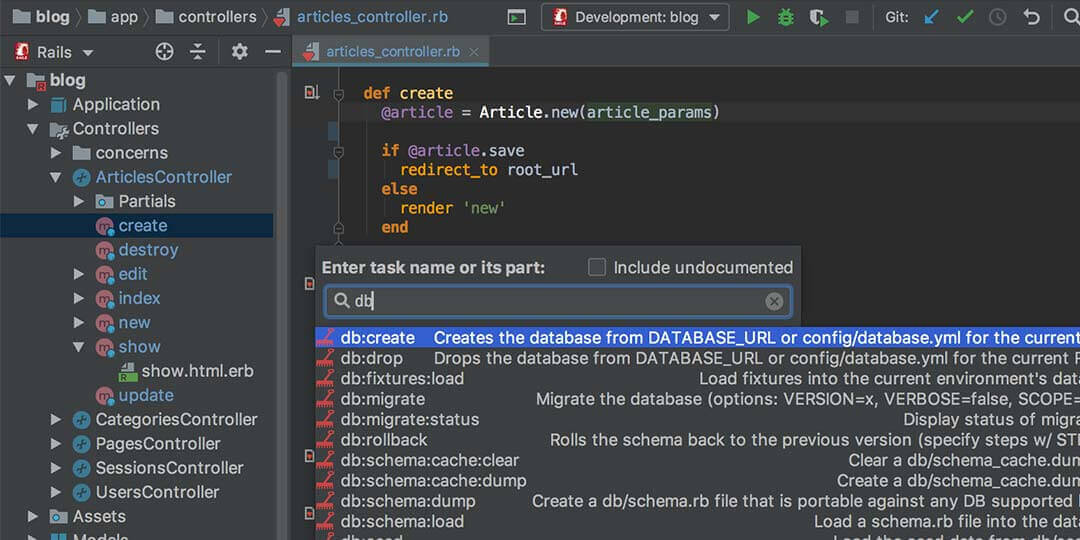Locate current file with the crosshair icon
Image resolution: width=1080 pixels, height=540 pixels.
[165, 52]
